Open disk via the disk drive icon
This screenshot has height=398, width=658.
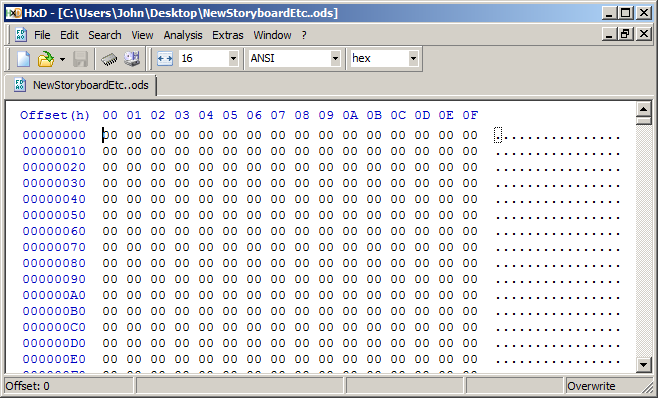(x=132, y=59)
